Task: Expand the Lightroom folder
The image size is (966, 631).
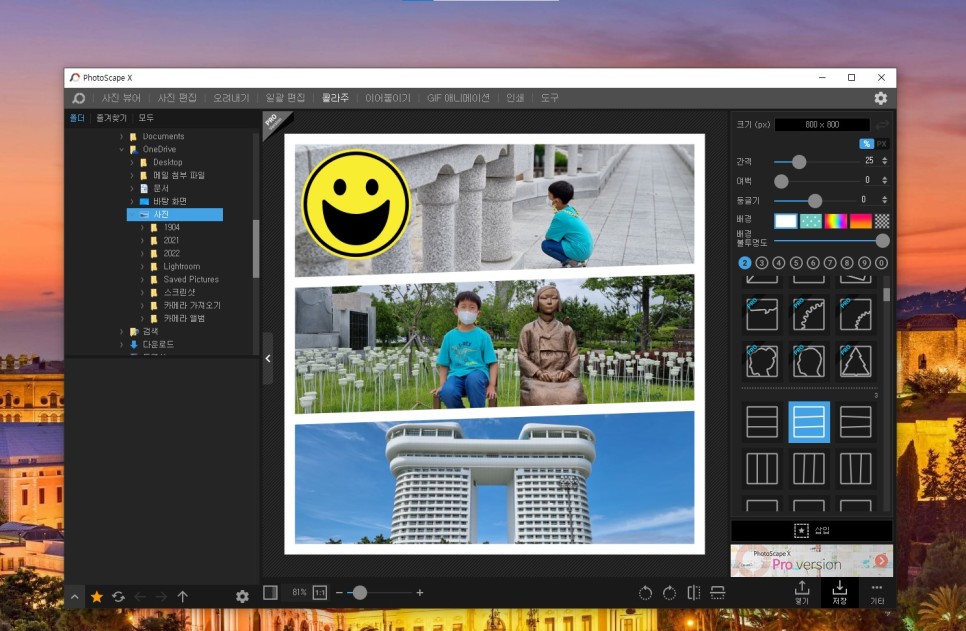Action: [142, 266]
